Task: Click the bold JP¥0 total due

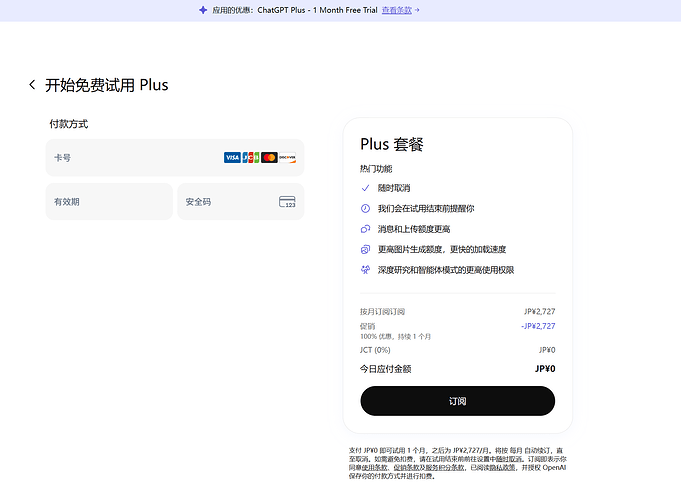Action: point(545,369)
